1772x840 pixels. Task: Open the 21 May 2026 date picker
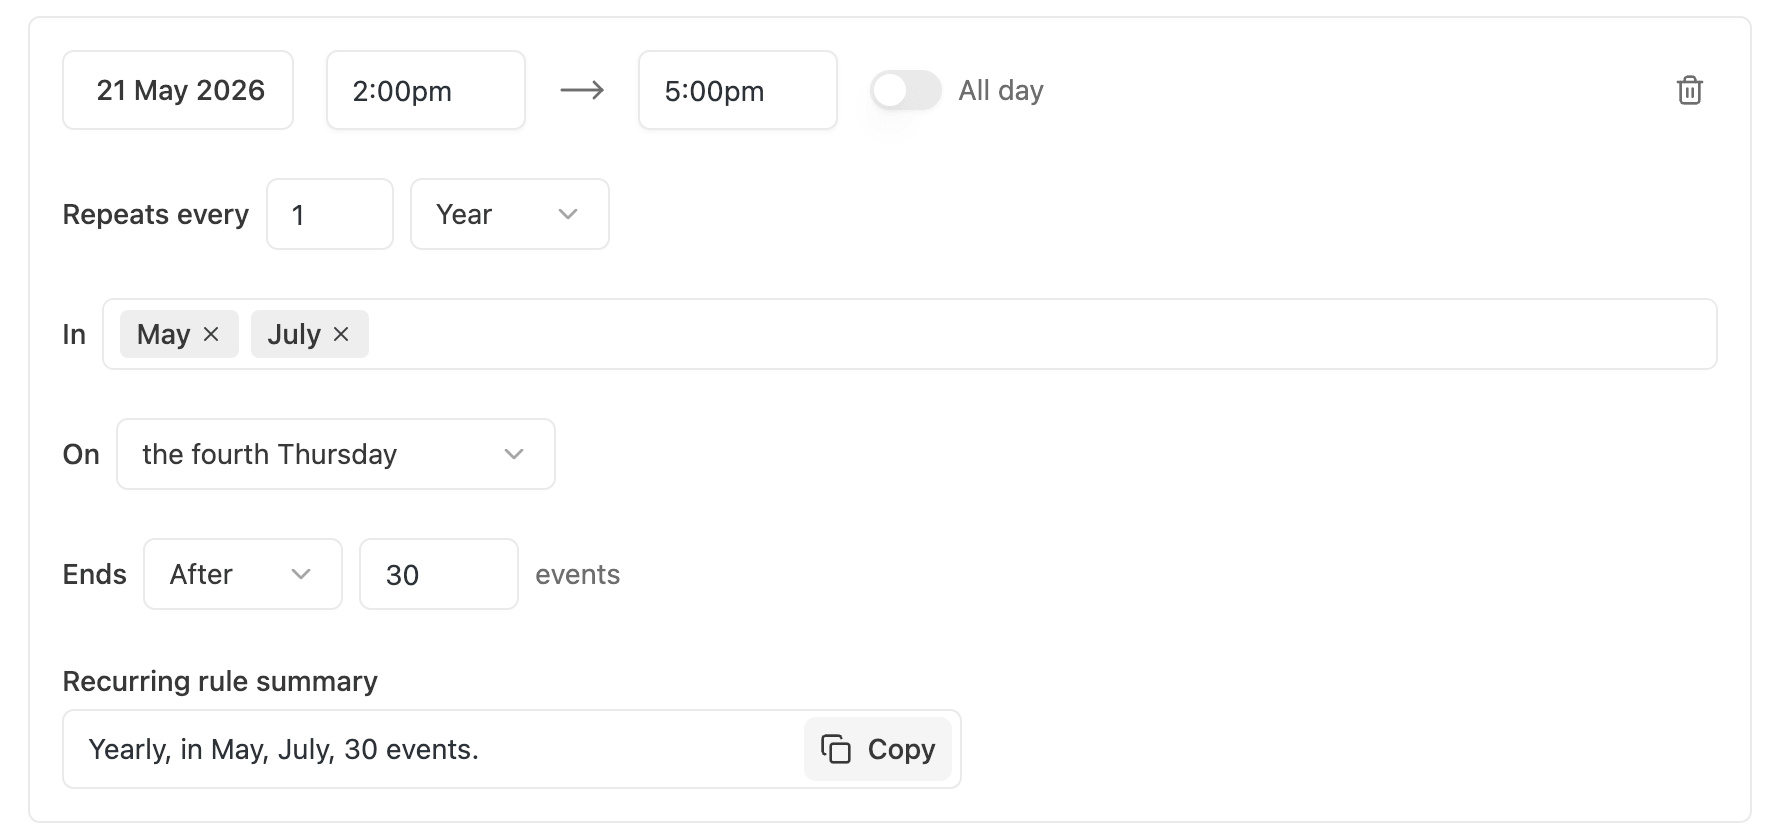pyautogui.click(x=179, y=90)
